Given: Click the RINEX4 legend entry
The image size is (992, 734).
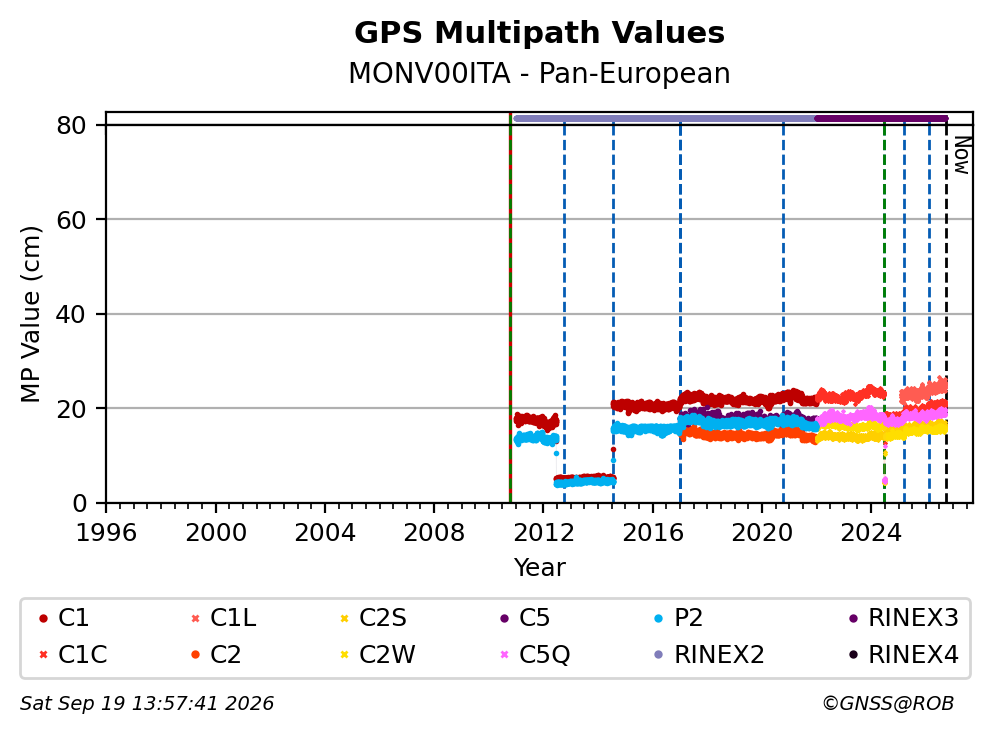Looking at the screenshot, I should [x=903, y=654].
